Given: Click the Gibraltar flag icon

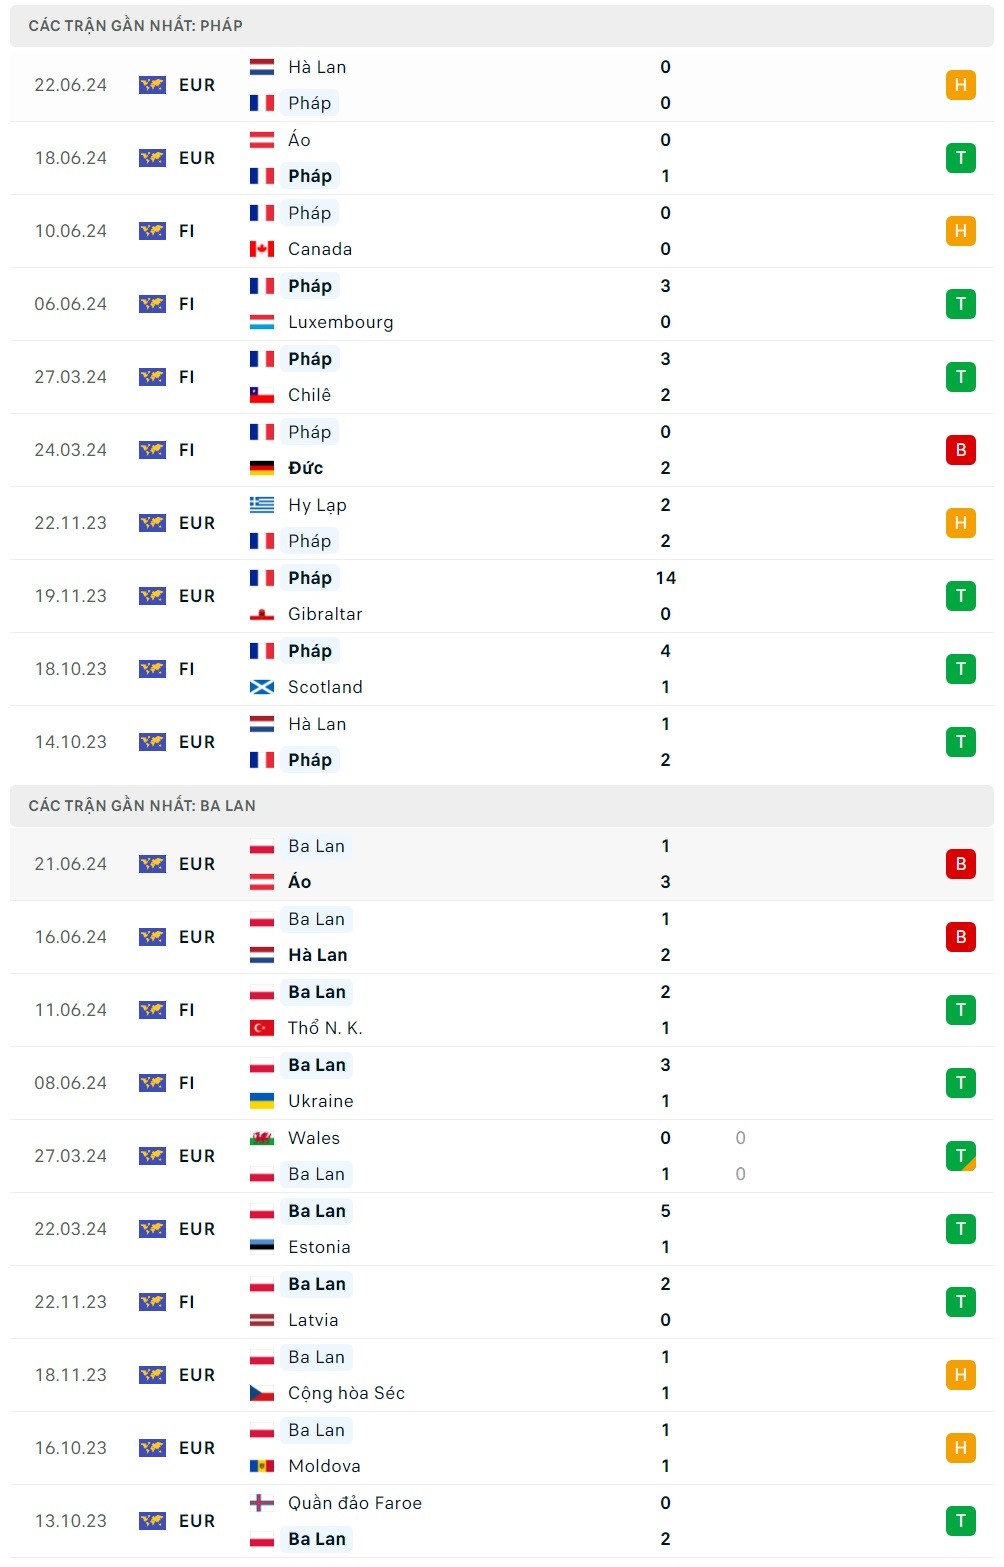Looking at the screenshot, I should tap(262, 614).
